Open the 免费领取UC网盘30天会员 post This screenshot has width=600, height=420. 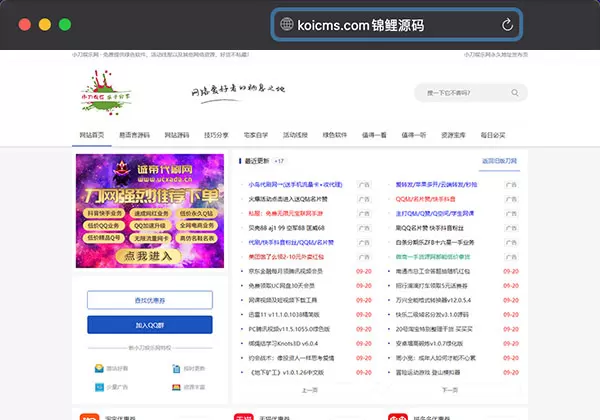(x=282, y=286)
